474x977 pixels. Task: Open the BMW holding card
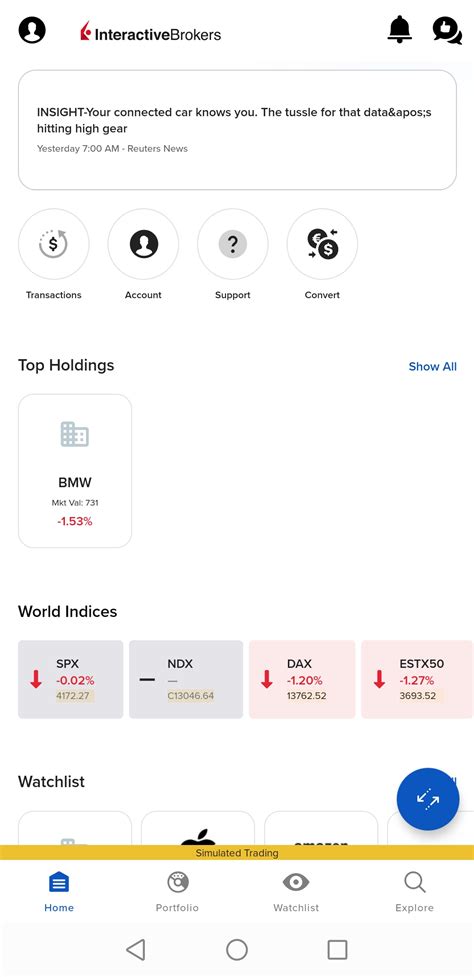click(x=75, y=471)
